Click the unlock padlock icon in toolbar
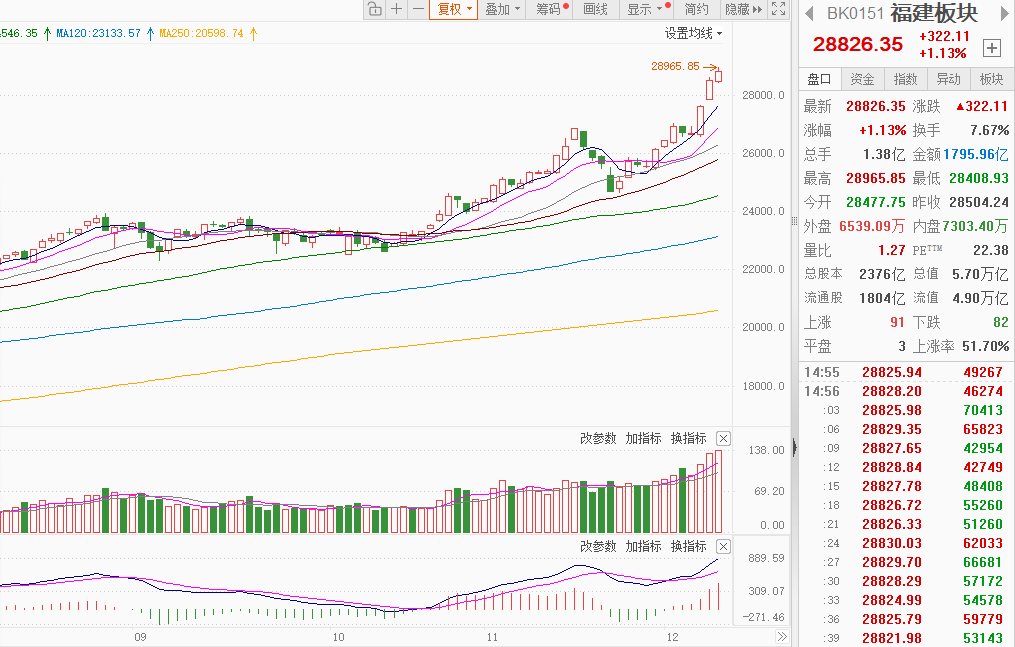This screenshot has height=647, width=1015. click(x=375, y=9)
